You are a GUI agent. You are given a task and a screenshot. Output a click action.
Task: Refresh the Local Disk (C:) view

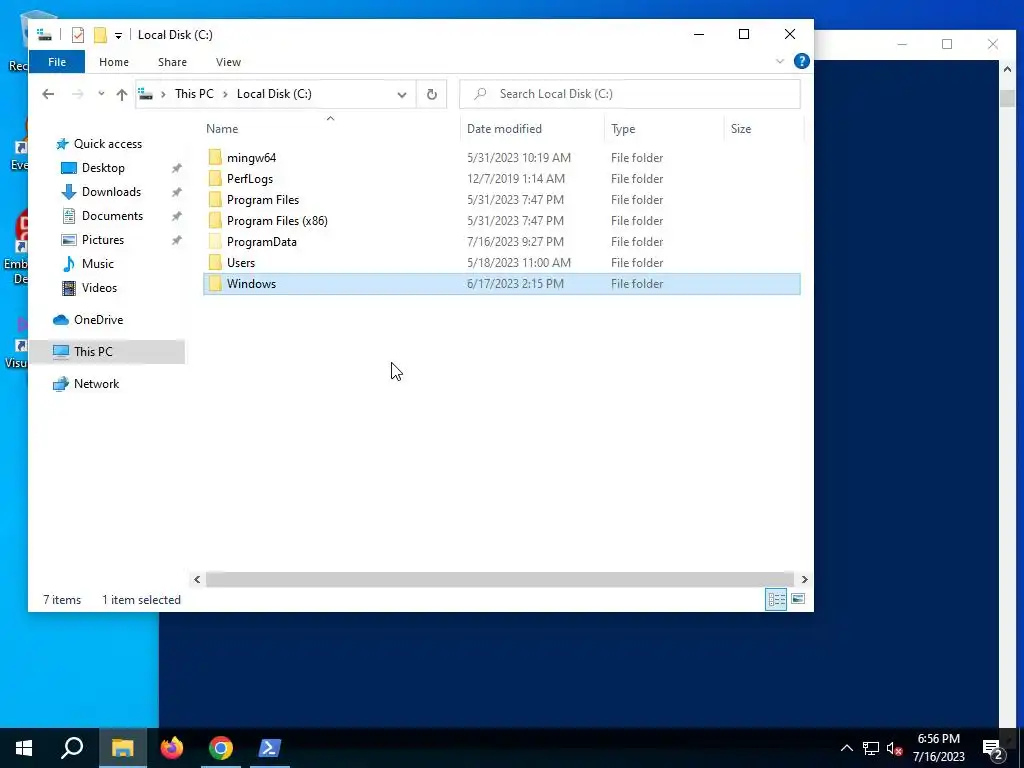(x=432, y=94)
